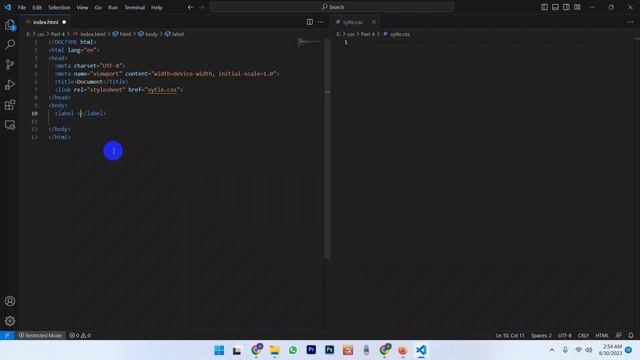The image size is (640, 360).
Task: Toggle the secondary side bar layout icon
Action: [x=566, y=7]
